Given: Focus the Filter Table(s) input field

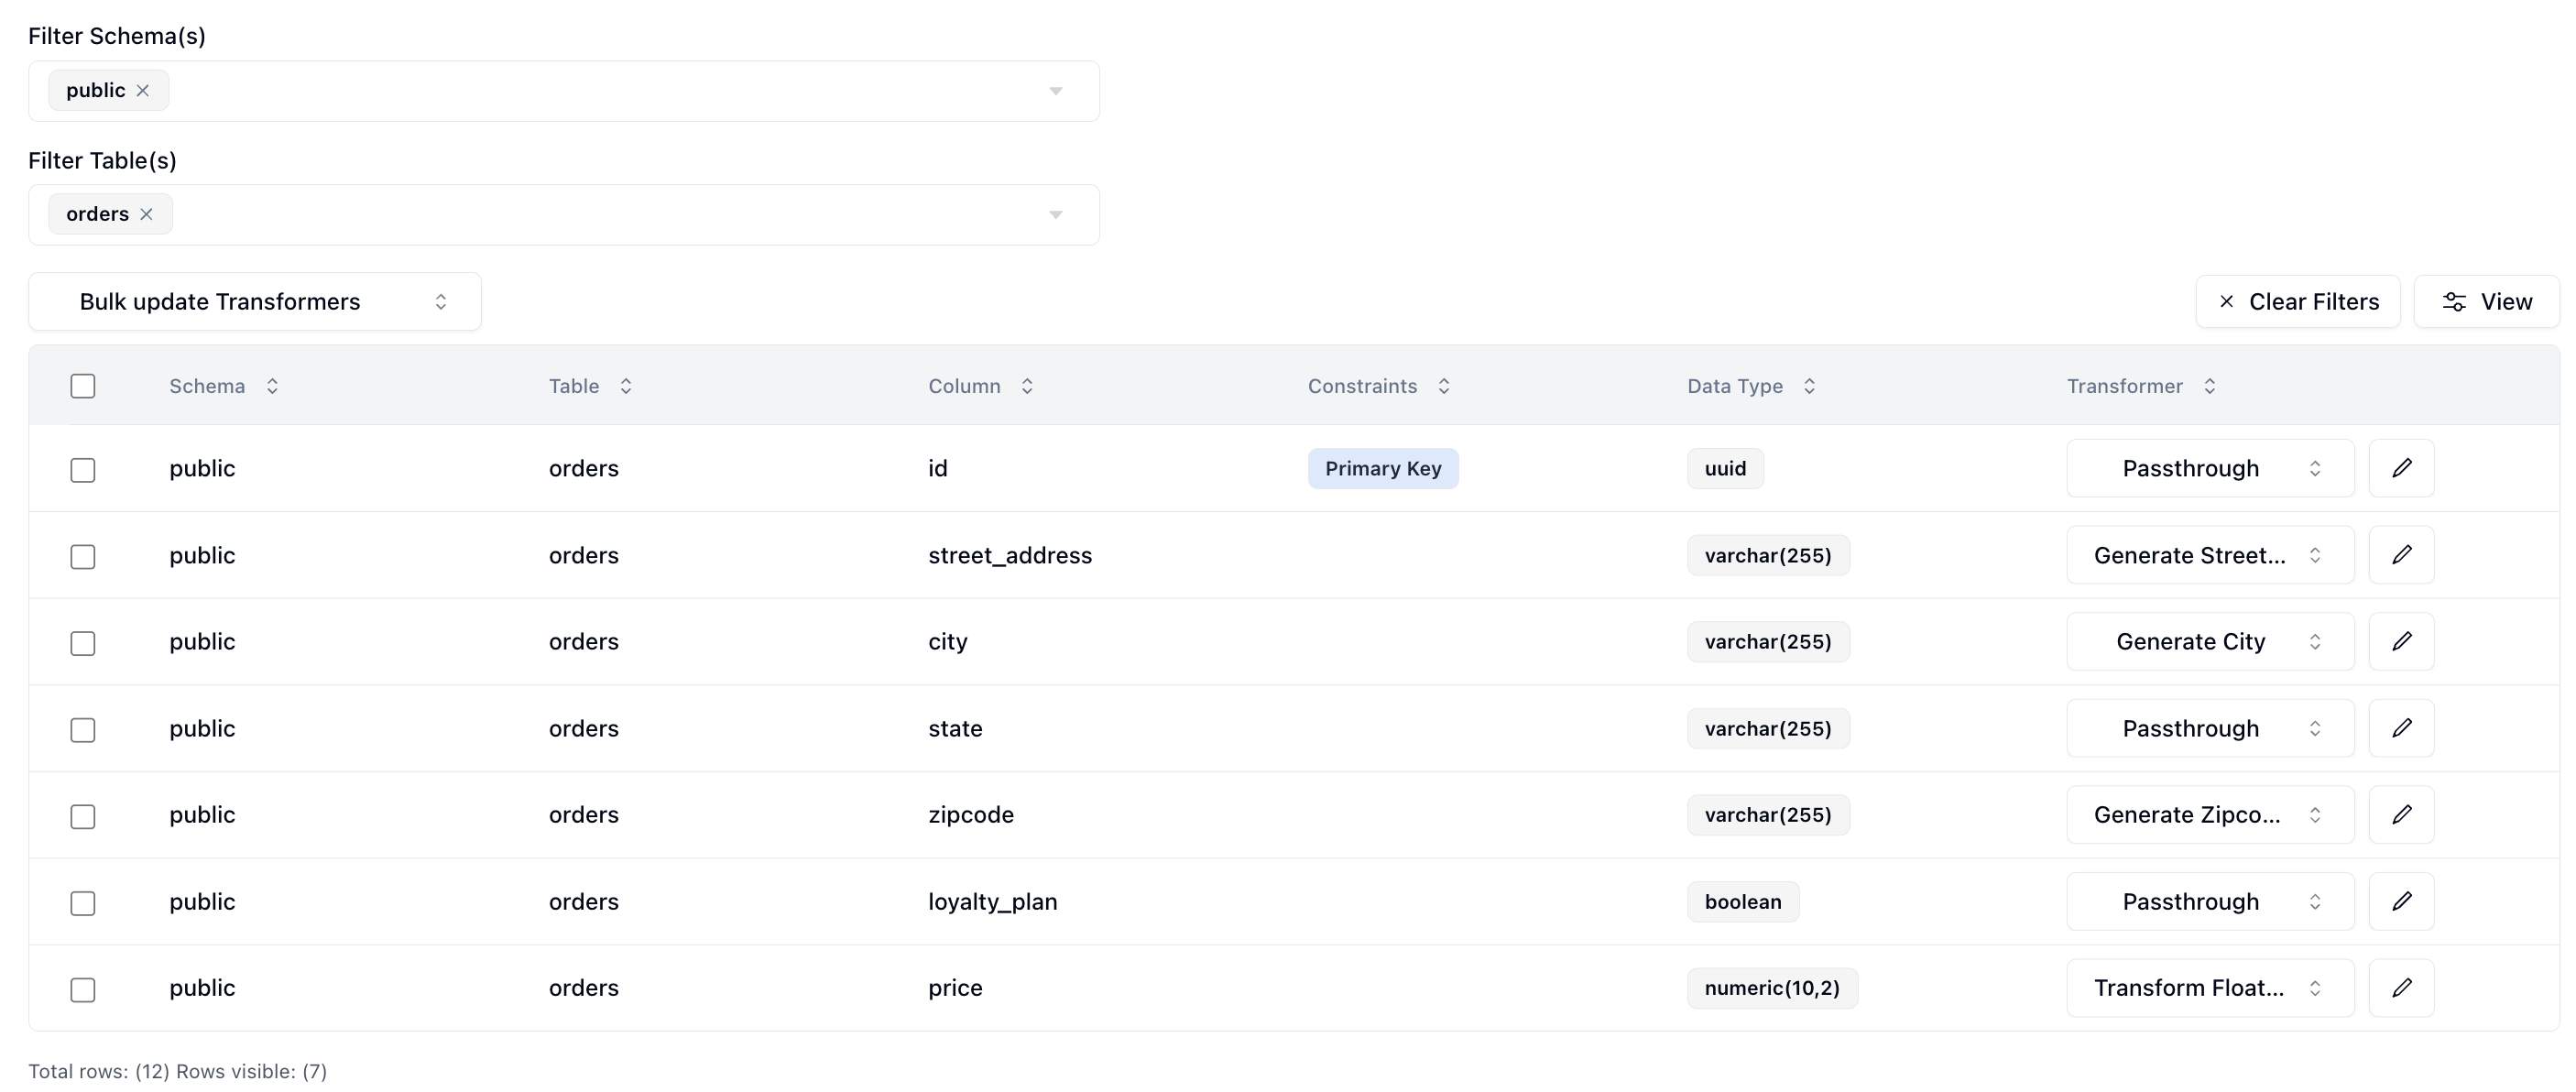Looking at the screenshot, I should (564, 215).
